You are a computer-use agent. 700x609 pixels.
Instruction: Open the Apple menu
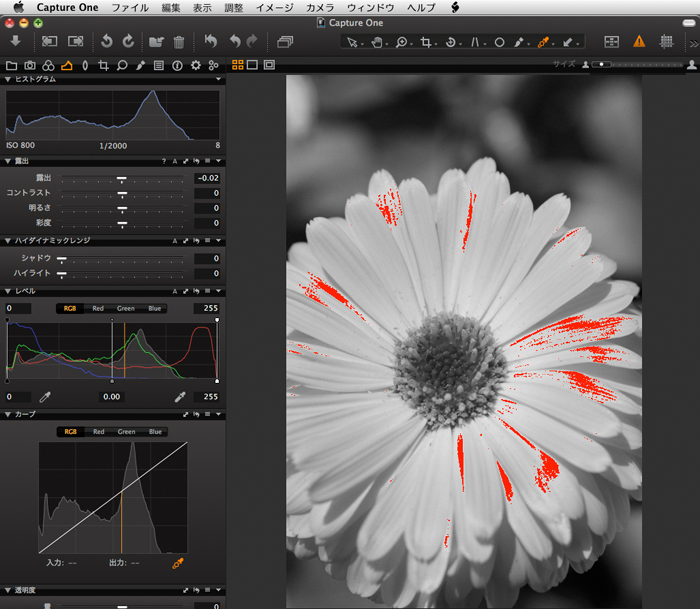pyautogui.click(x=18, y=7)
